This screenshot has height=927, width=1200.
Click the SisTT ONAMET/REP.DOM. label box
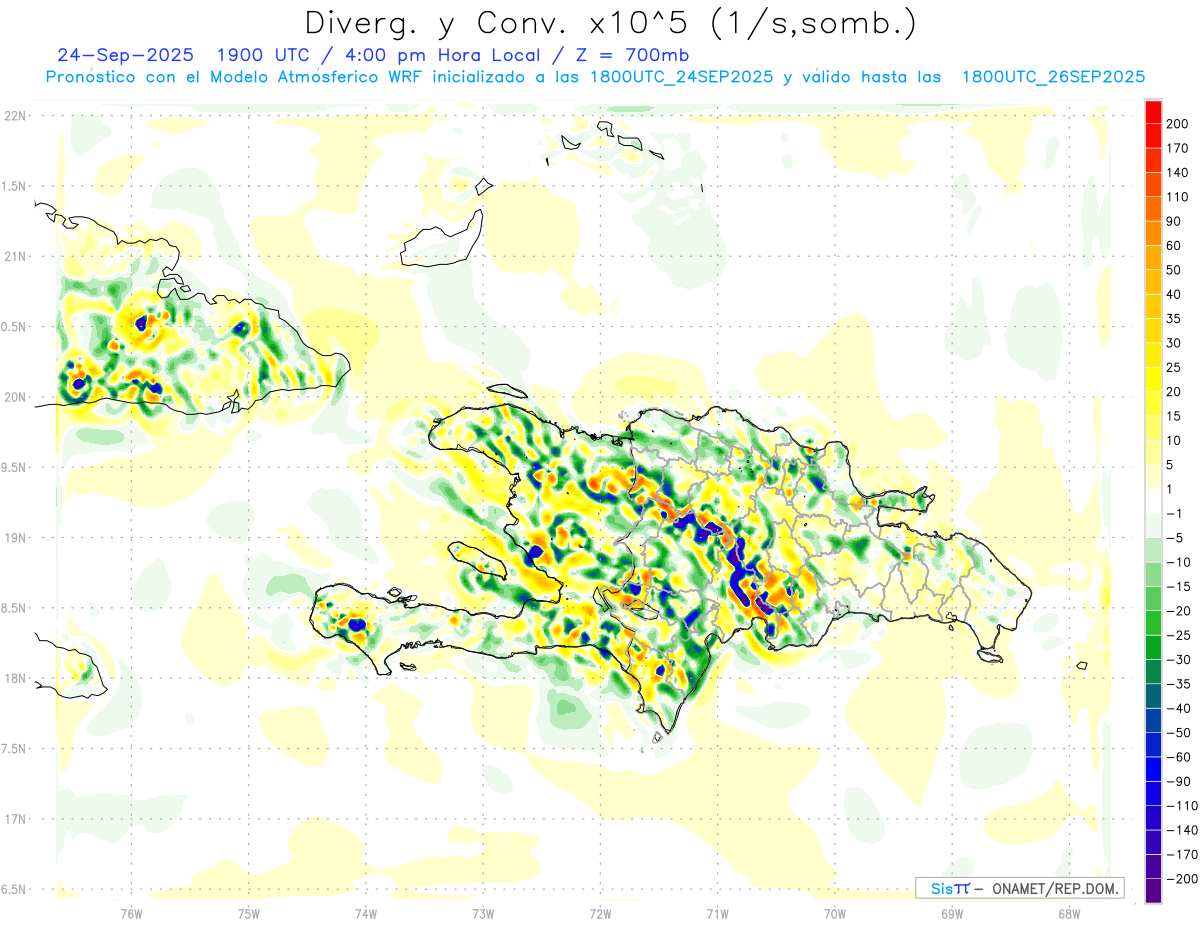1019,888
